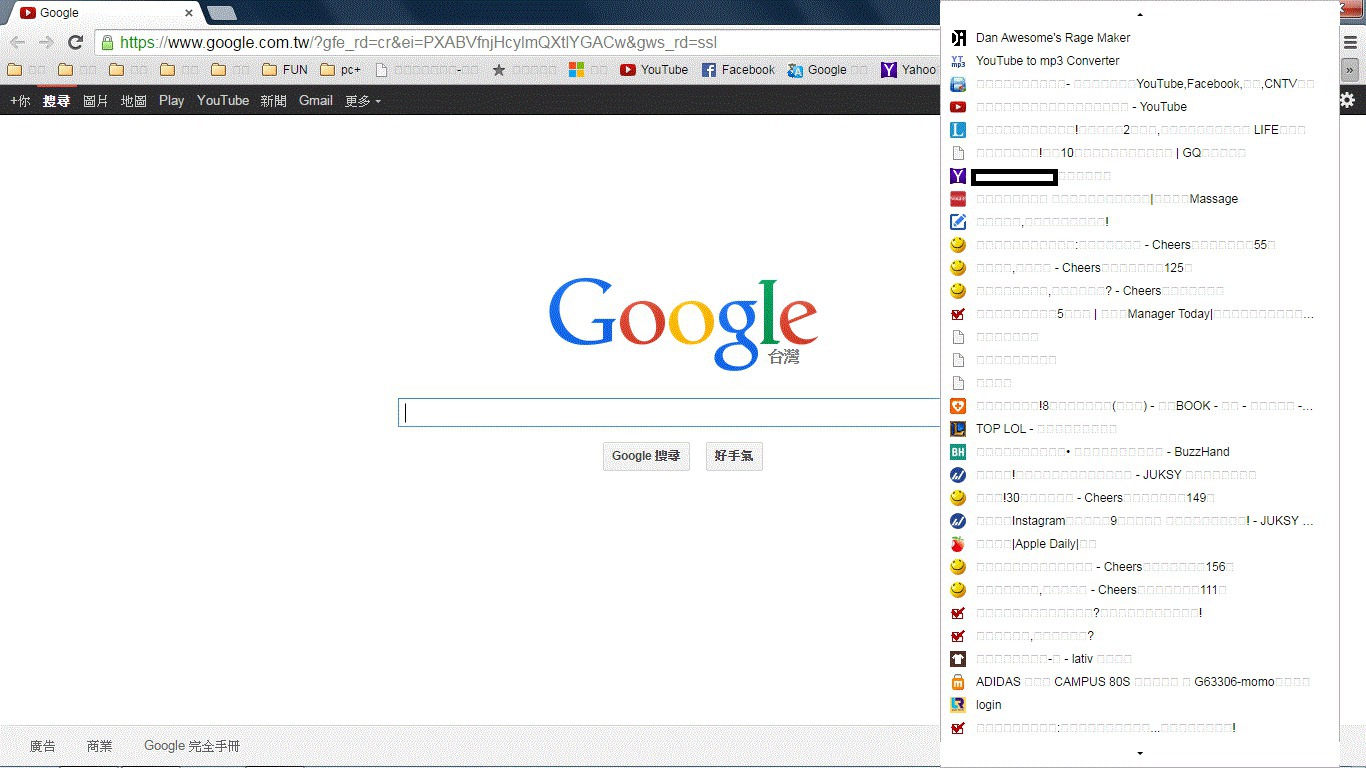
Task: Click the green SSL padlock icon
Action: [107, 42]
